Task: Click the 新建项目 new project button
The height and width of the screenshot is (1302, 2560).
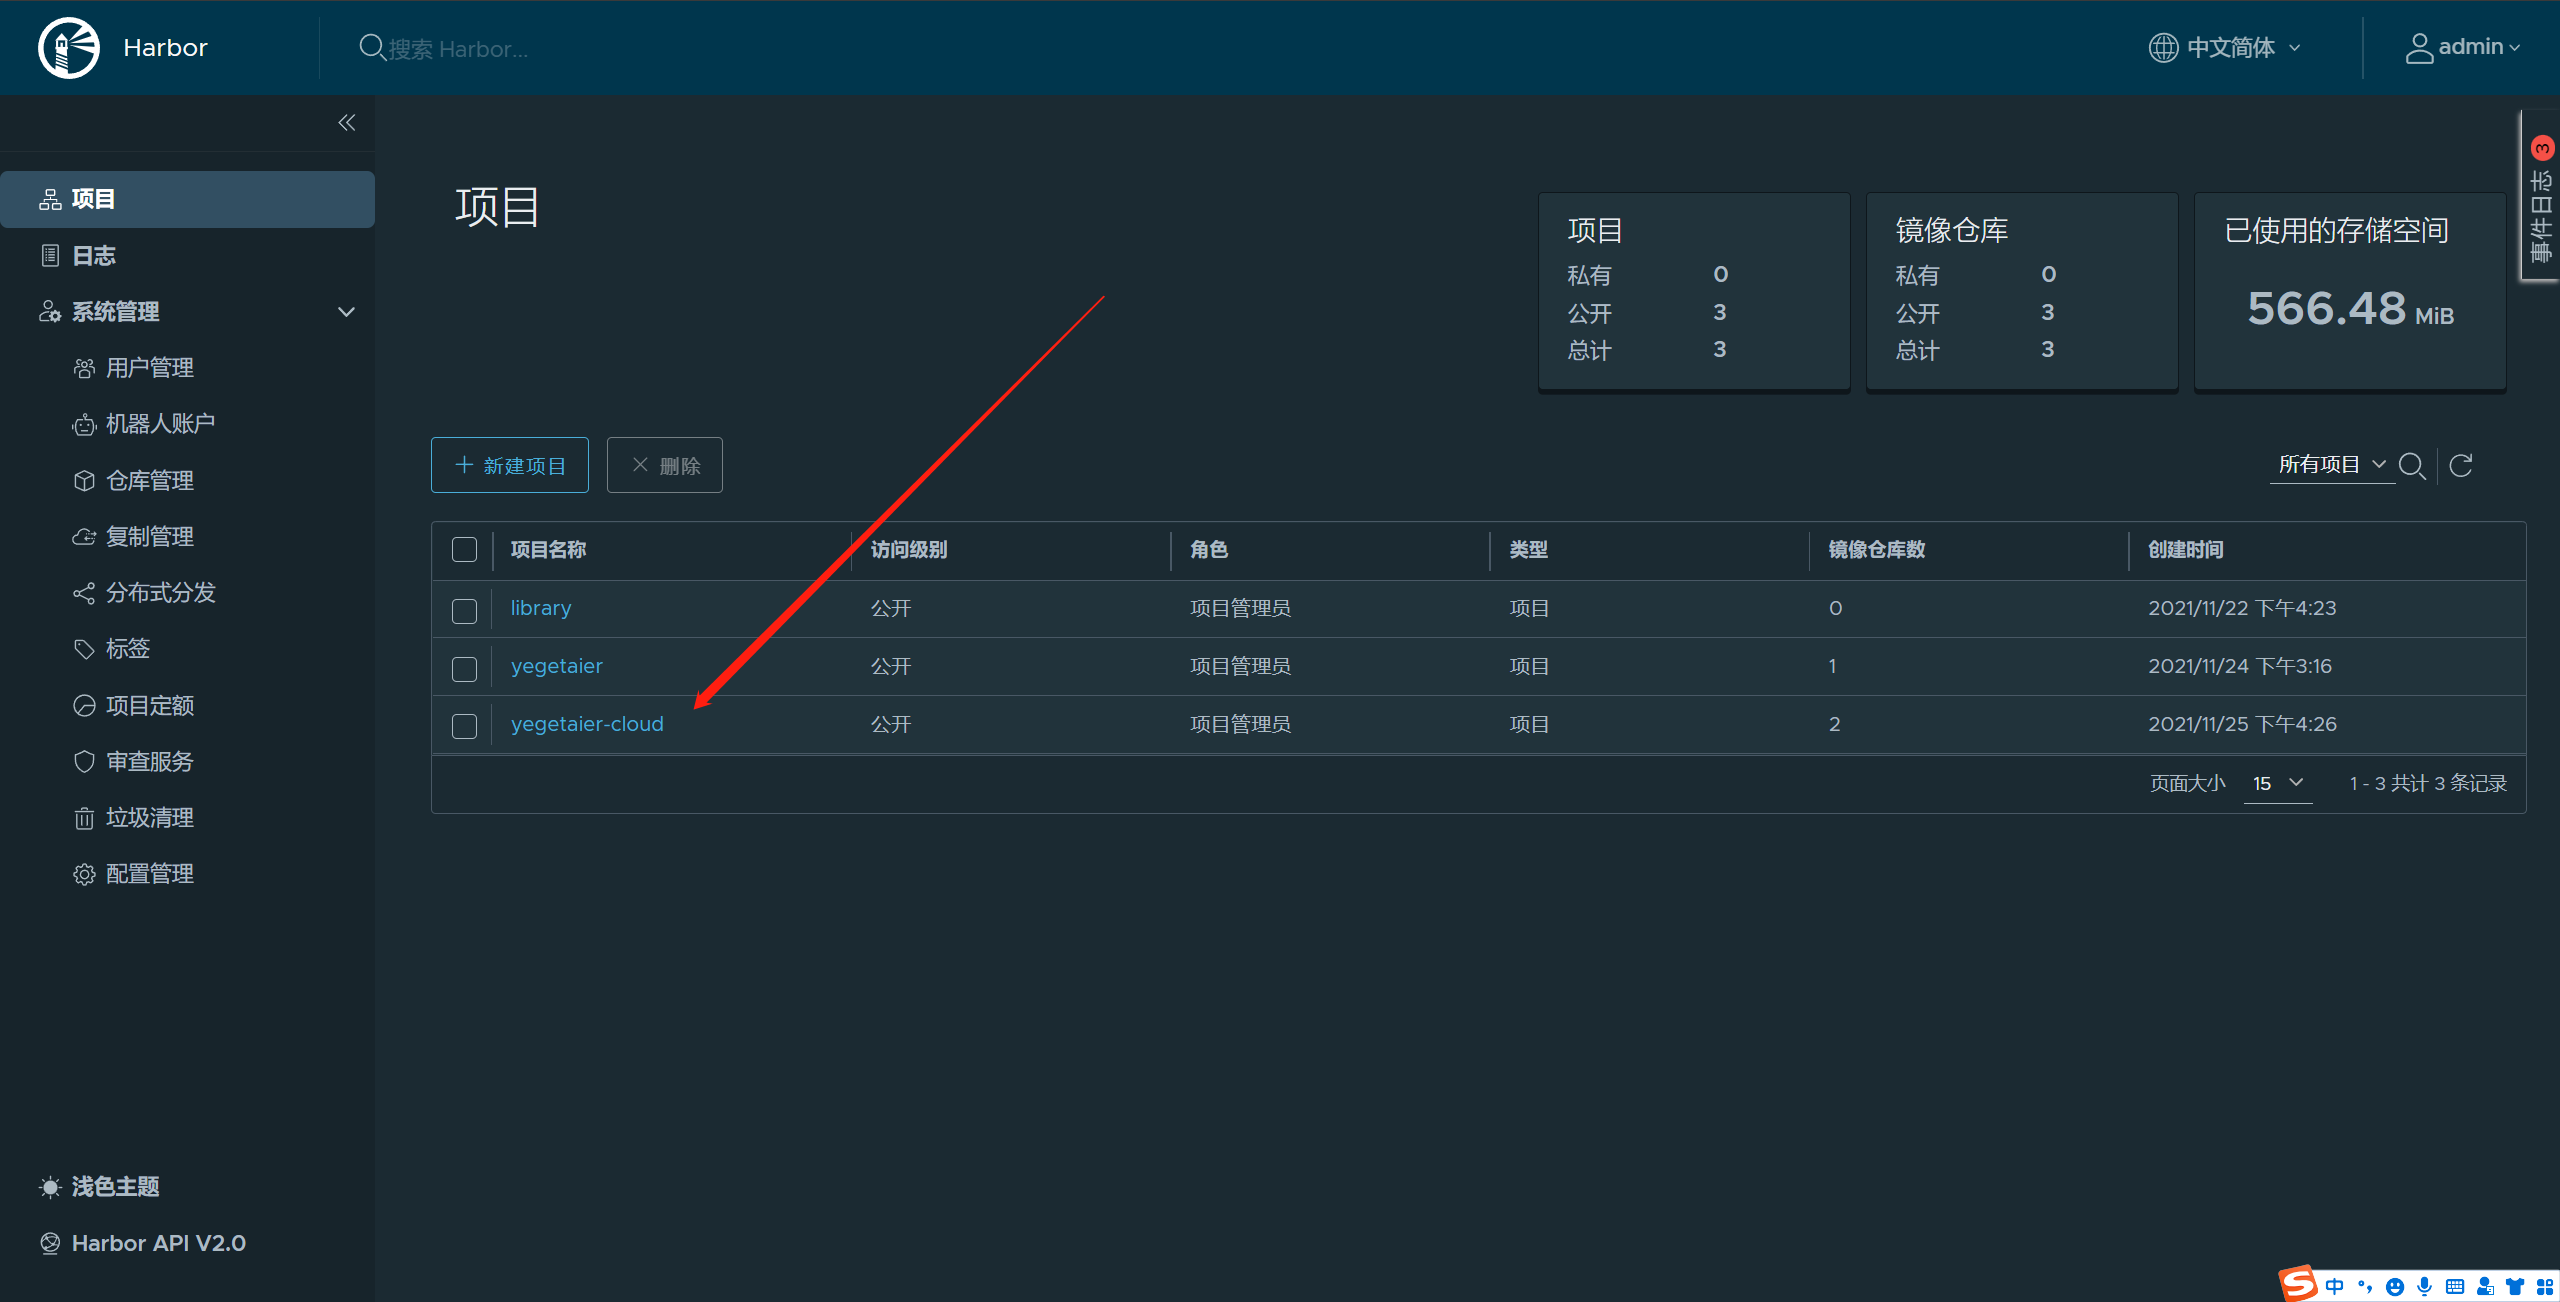Action: [510, 466]
